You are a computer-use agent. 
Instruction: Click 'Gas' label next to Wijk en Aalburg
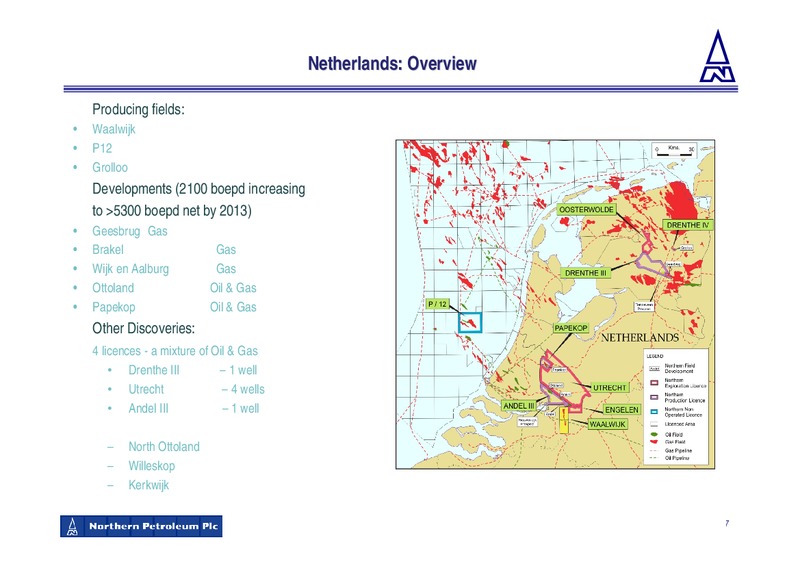click(226, 269)
